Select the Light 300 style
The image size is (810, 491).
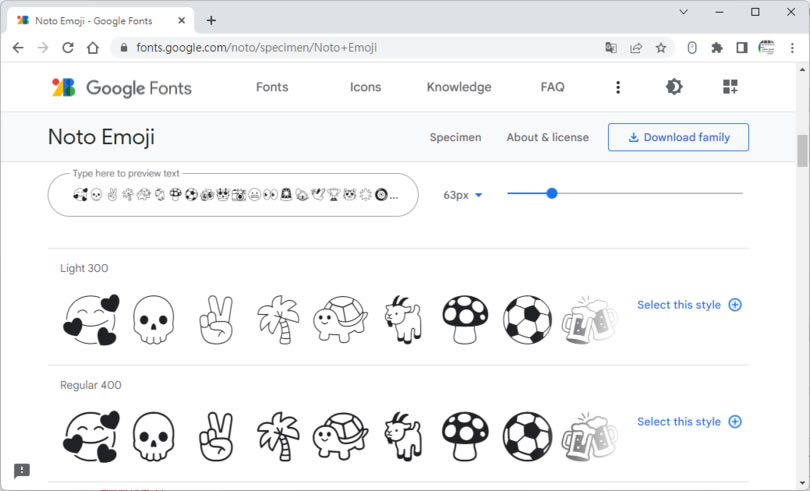689,305
